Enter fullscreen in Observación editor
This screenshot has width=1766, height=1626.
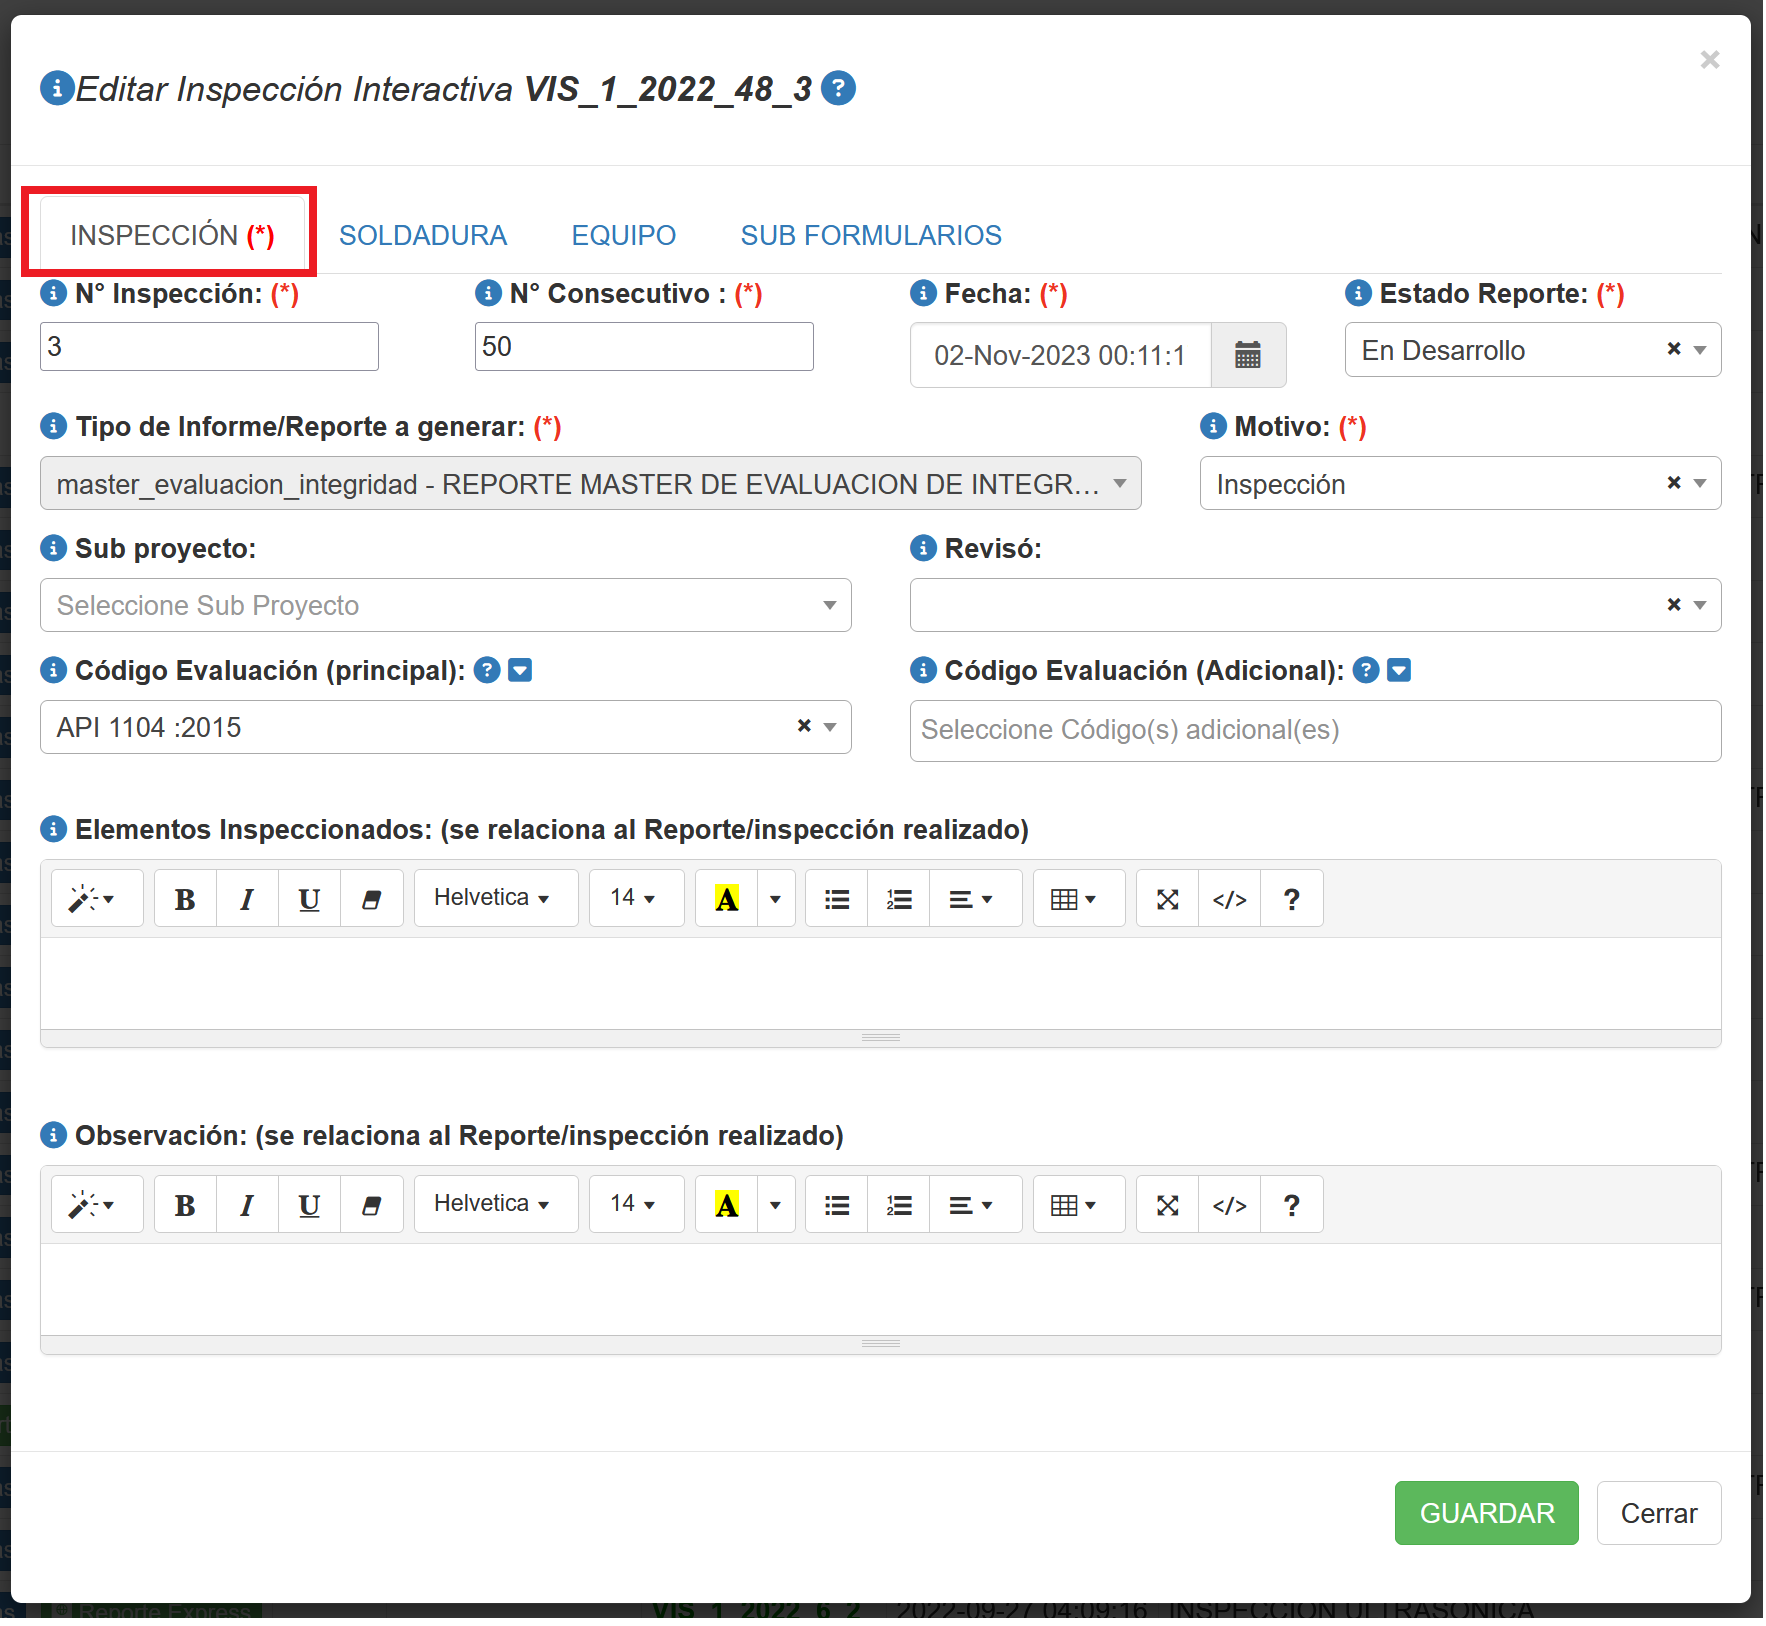pyautogui.click(x=1167, y=1205)
